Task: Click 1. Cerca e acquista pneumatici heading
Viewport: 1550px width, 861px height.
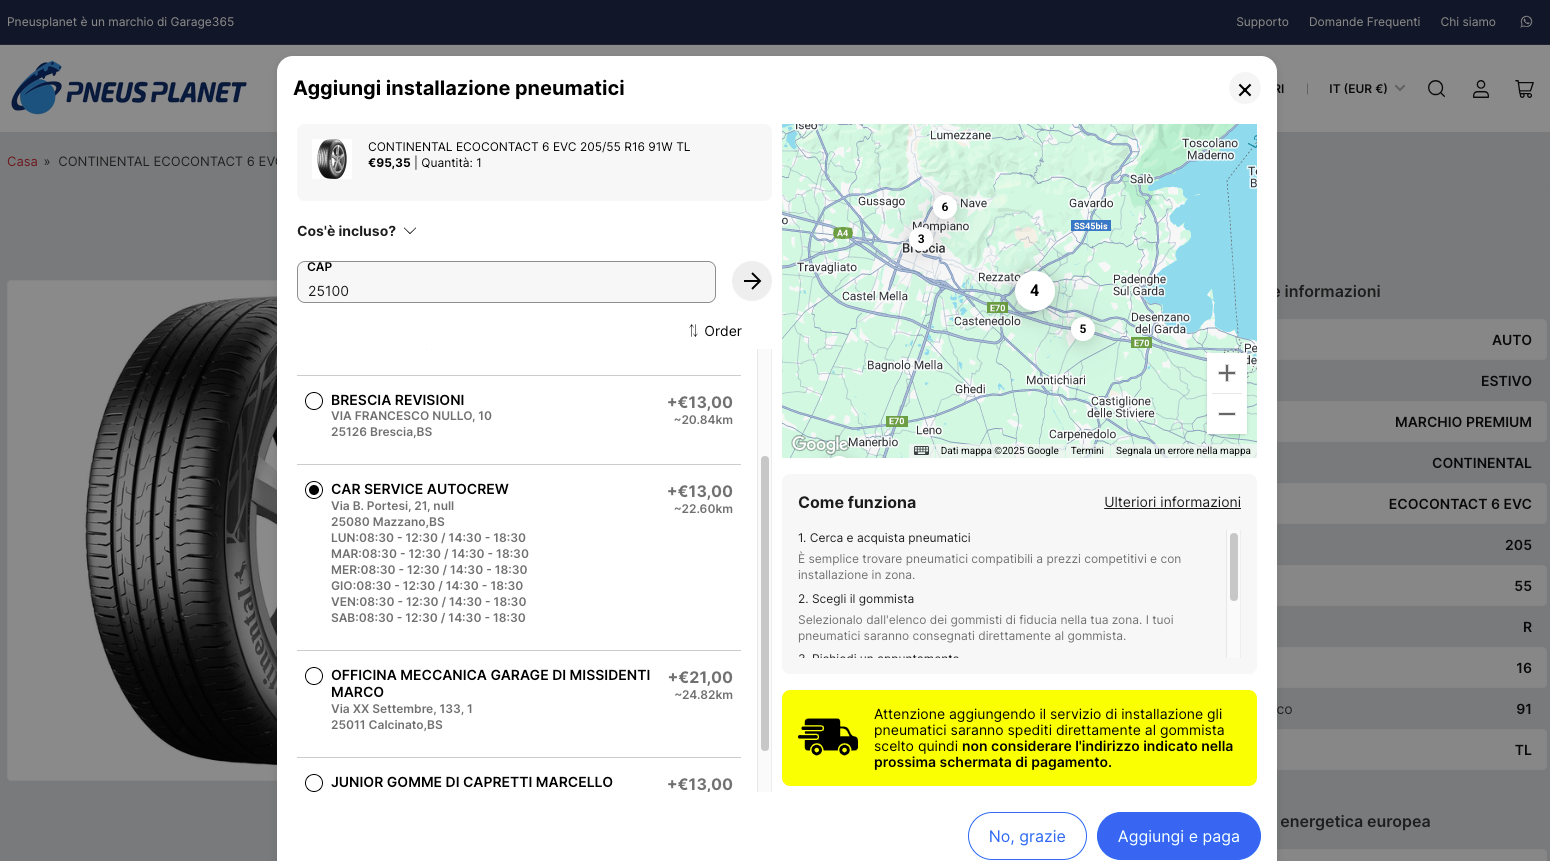Action: [884, 538]
